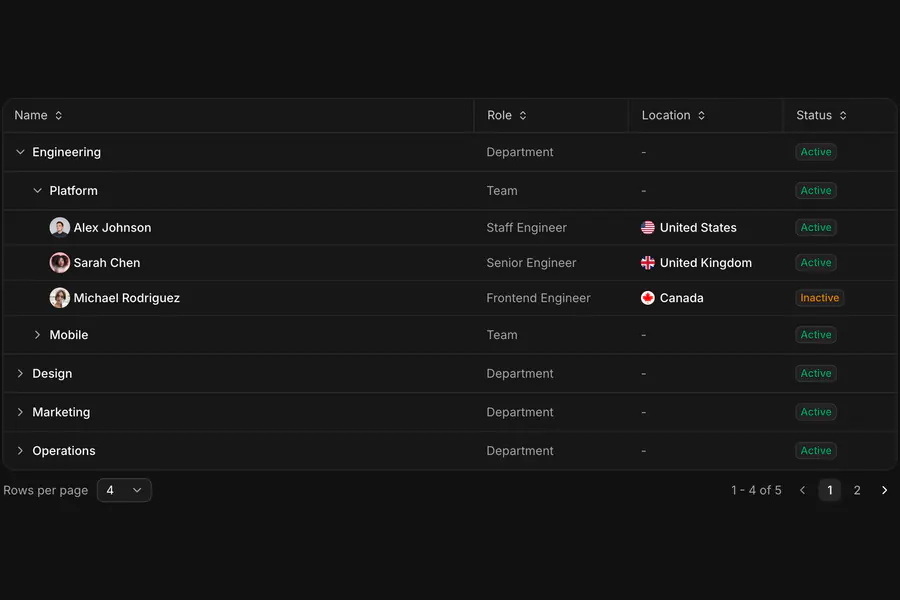Open the Rows per page dropdown
The width and height of the screenshot is (900, 600).
(124, 490)
